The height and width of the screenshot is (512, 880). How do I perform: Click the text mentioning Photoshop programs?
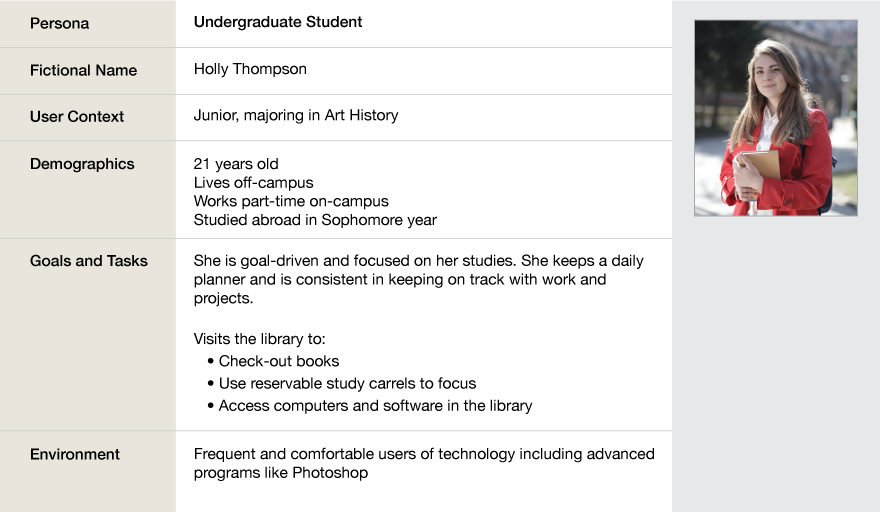click(x=424, y=463)
